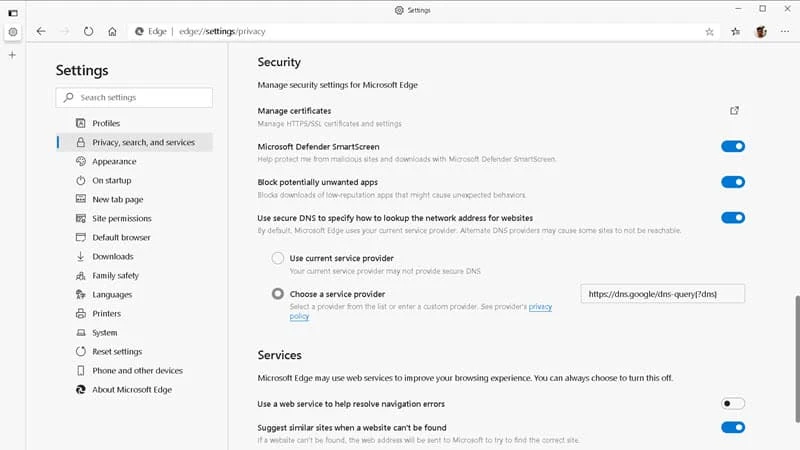Enable web service to resolve navigation errors

[x=733, y=404]
